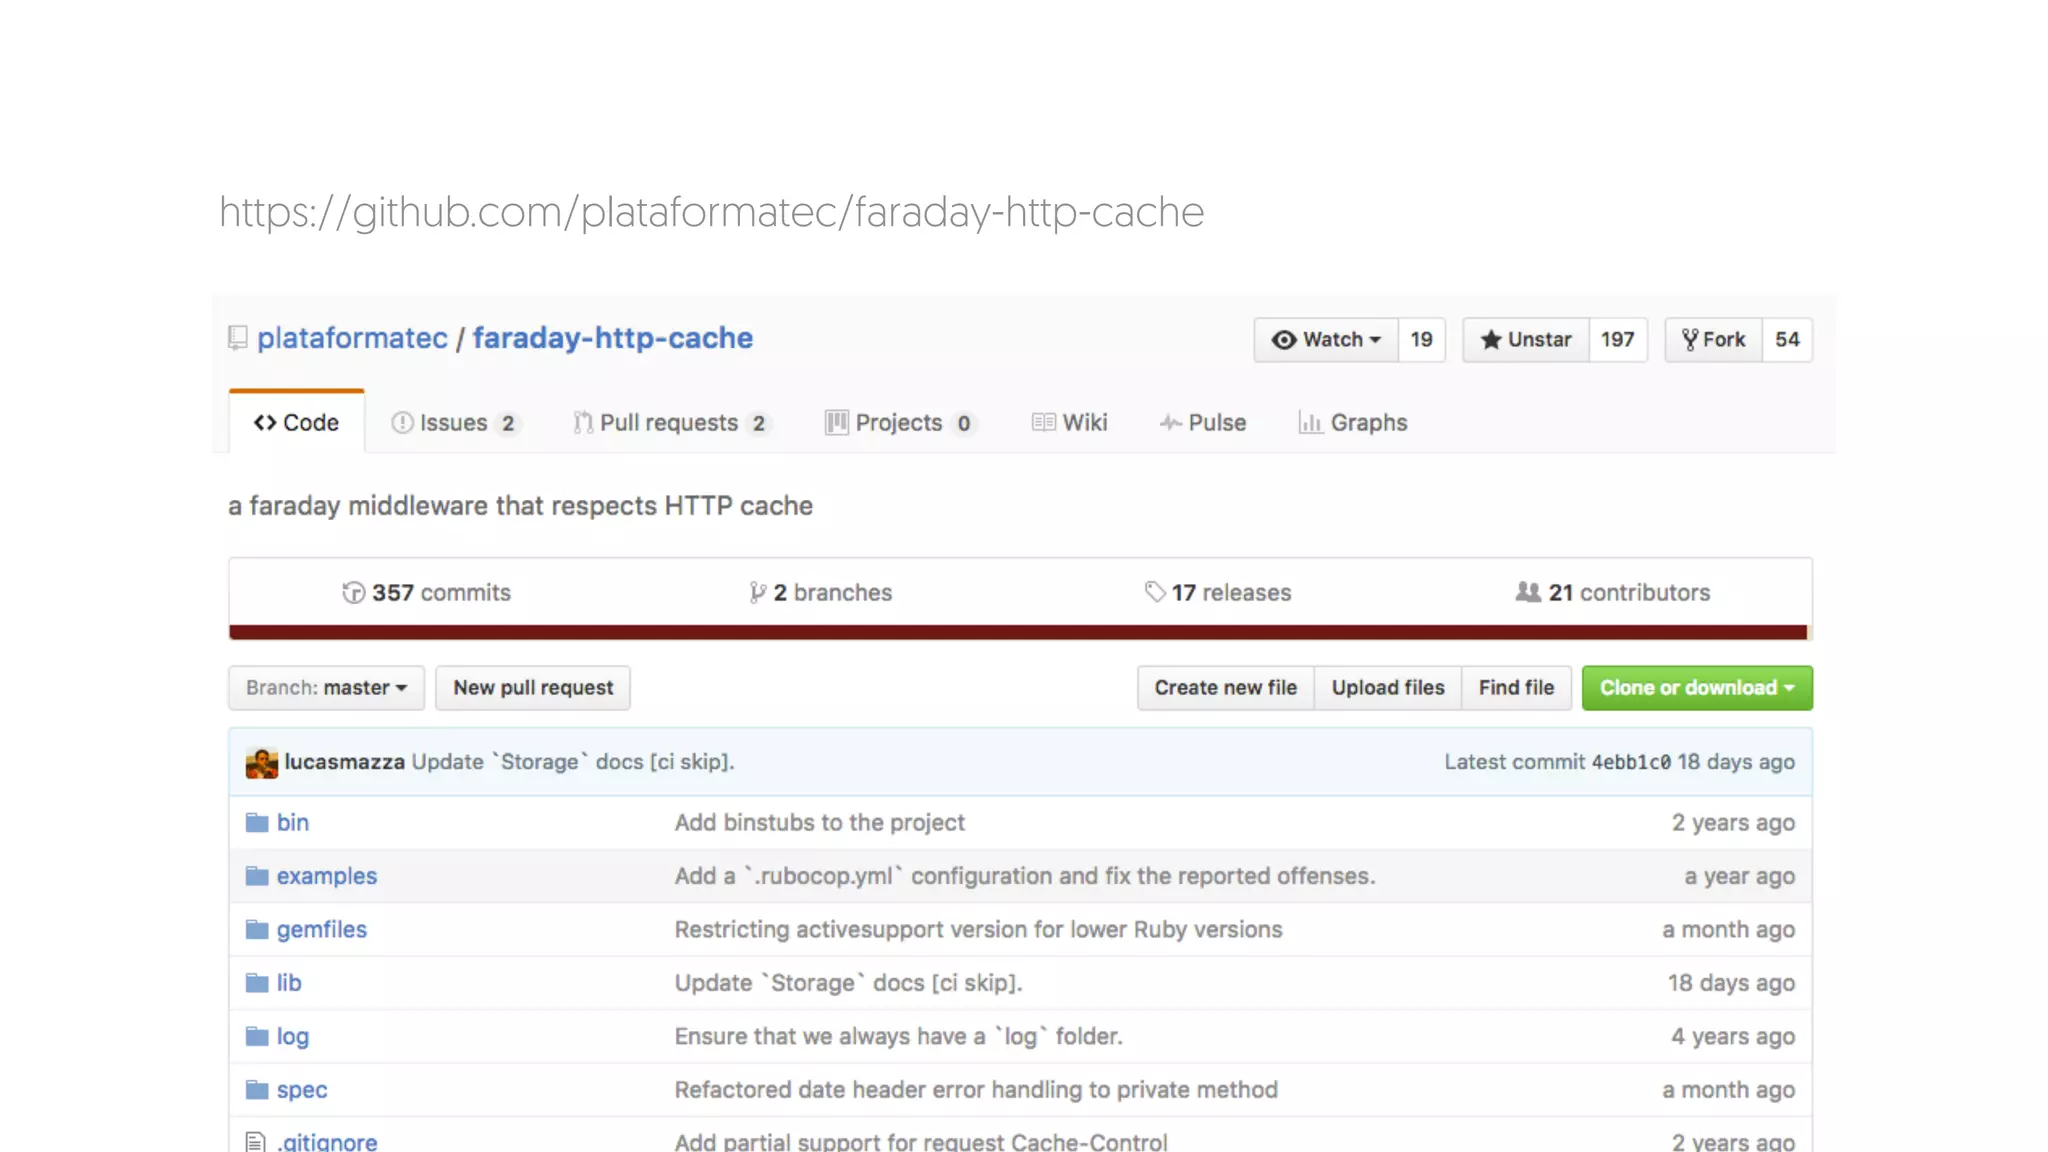Click New pull request button
Screen dimensions: 2048x1152
(x=533, y=688)
